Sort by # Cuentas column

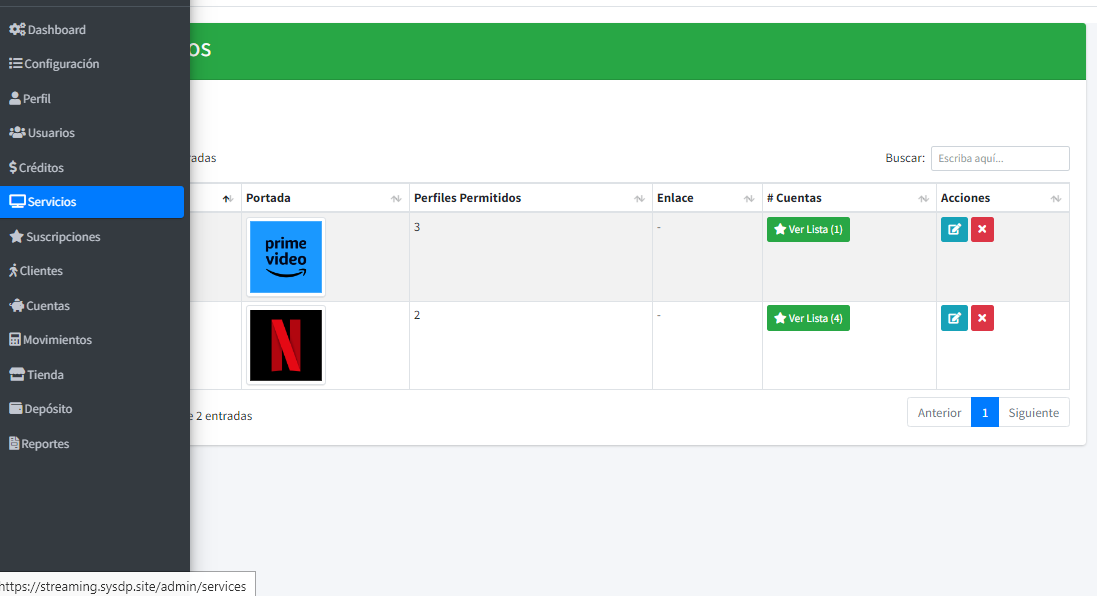pyautogui.click(x=849, y=198)
